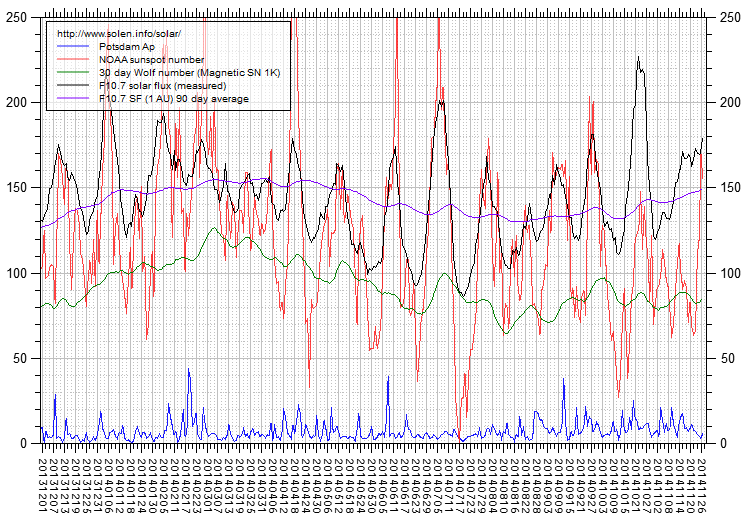Select the Potsdam Ap legend label

click(x=126, y=47)
